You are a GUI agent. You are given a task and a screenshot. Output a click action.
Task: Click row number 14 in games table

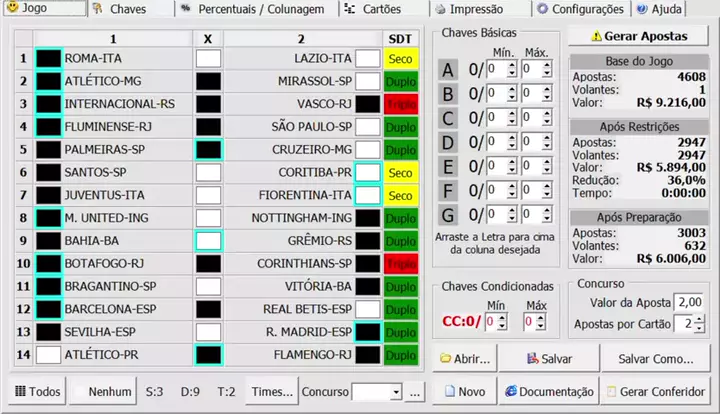pyautogui.click(x=23, y=355)
